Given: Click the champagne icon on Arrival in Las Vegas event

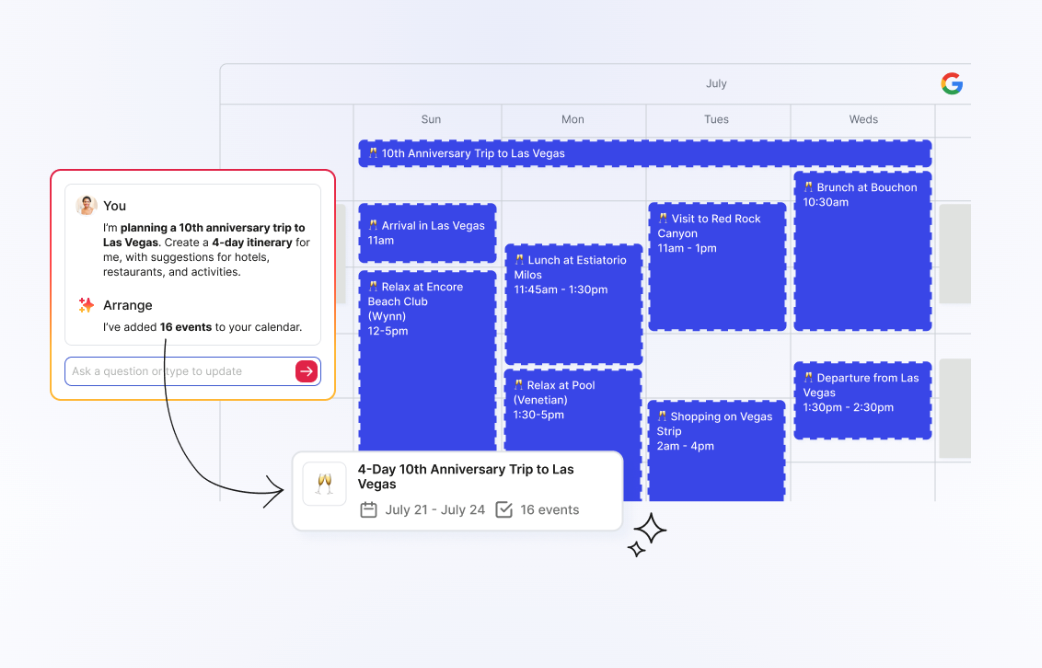Looking at the screenshot, I should 373,225.
